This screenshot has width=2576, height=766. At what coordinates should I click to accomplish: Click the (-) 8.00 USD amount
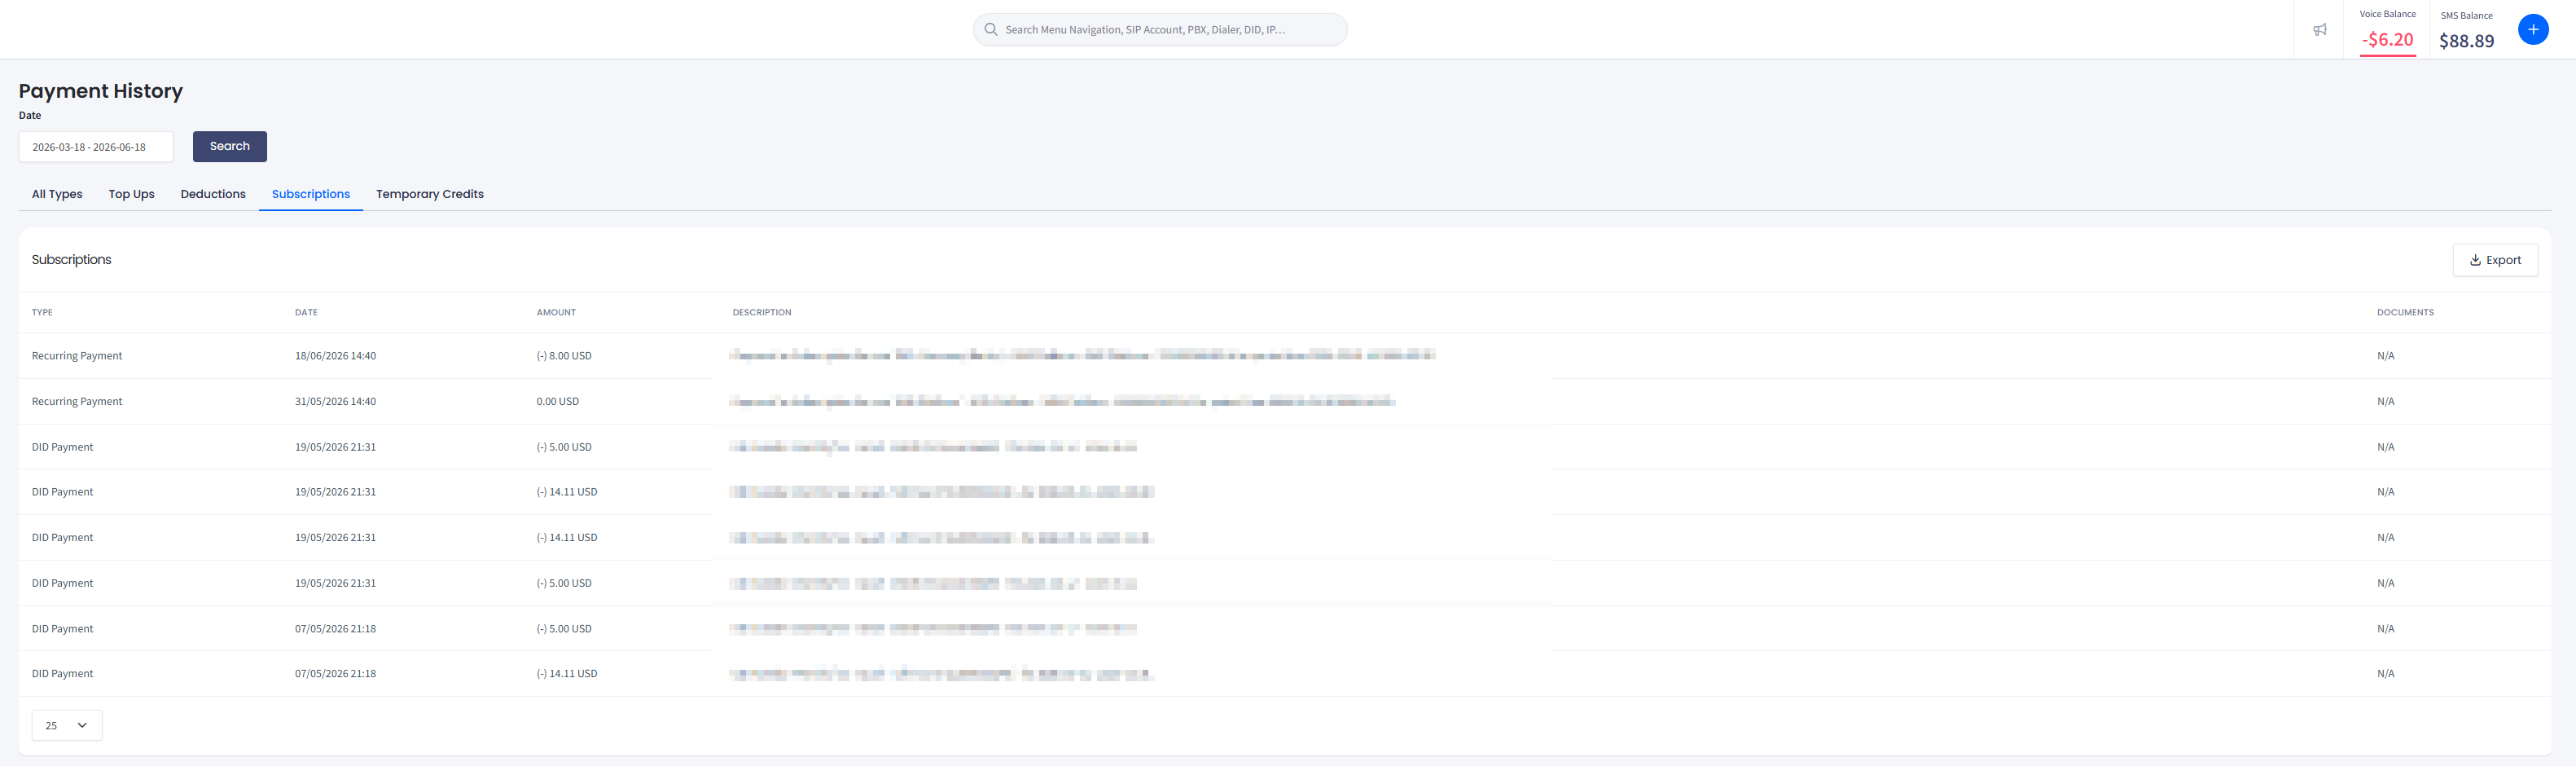click(x=564, y=356)
